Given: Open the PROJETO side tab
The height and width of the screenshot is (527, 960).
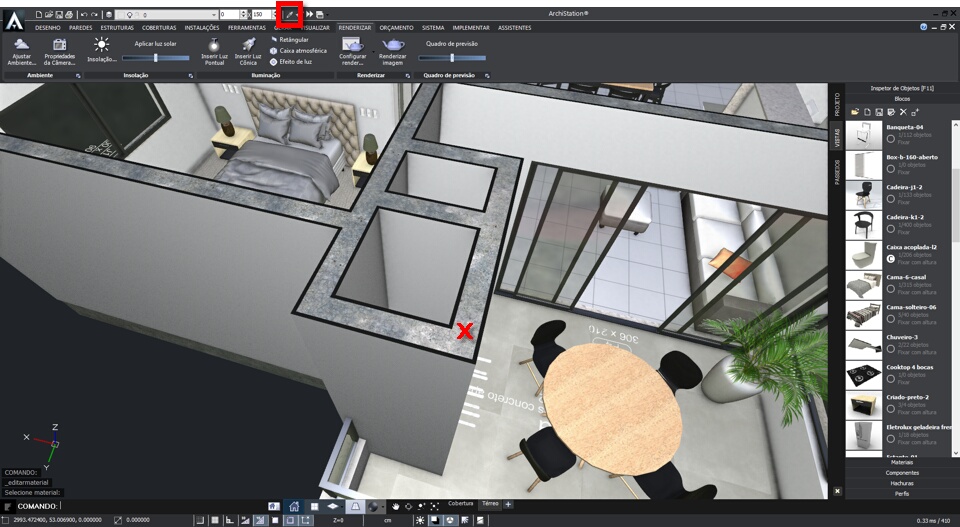Looking at the screenshot, I should point(837,104).
